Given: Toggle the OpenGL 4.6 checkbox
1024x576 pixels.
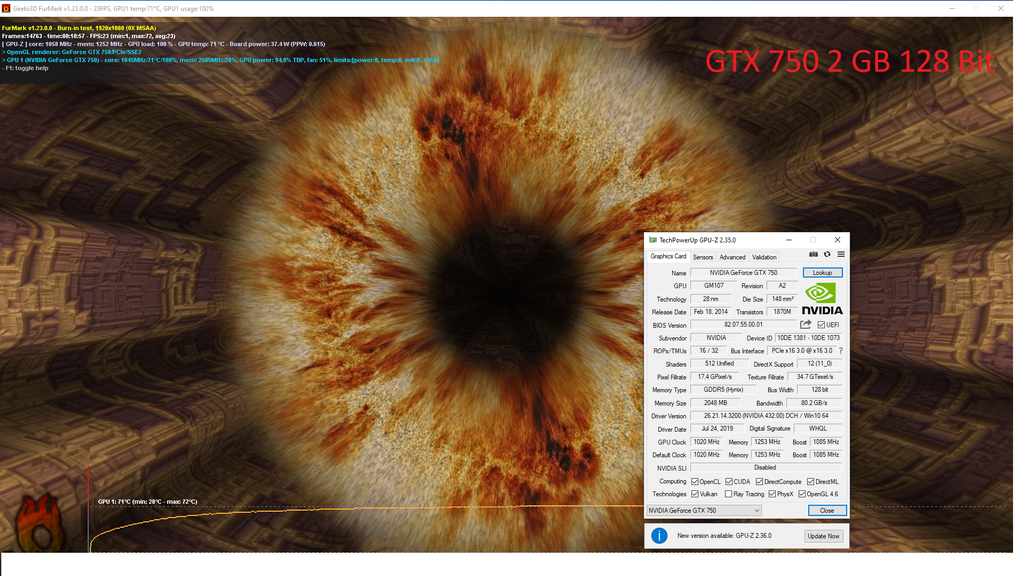Looking at the screenshot, I should (802, 494).
